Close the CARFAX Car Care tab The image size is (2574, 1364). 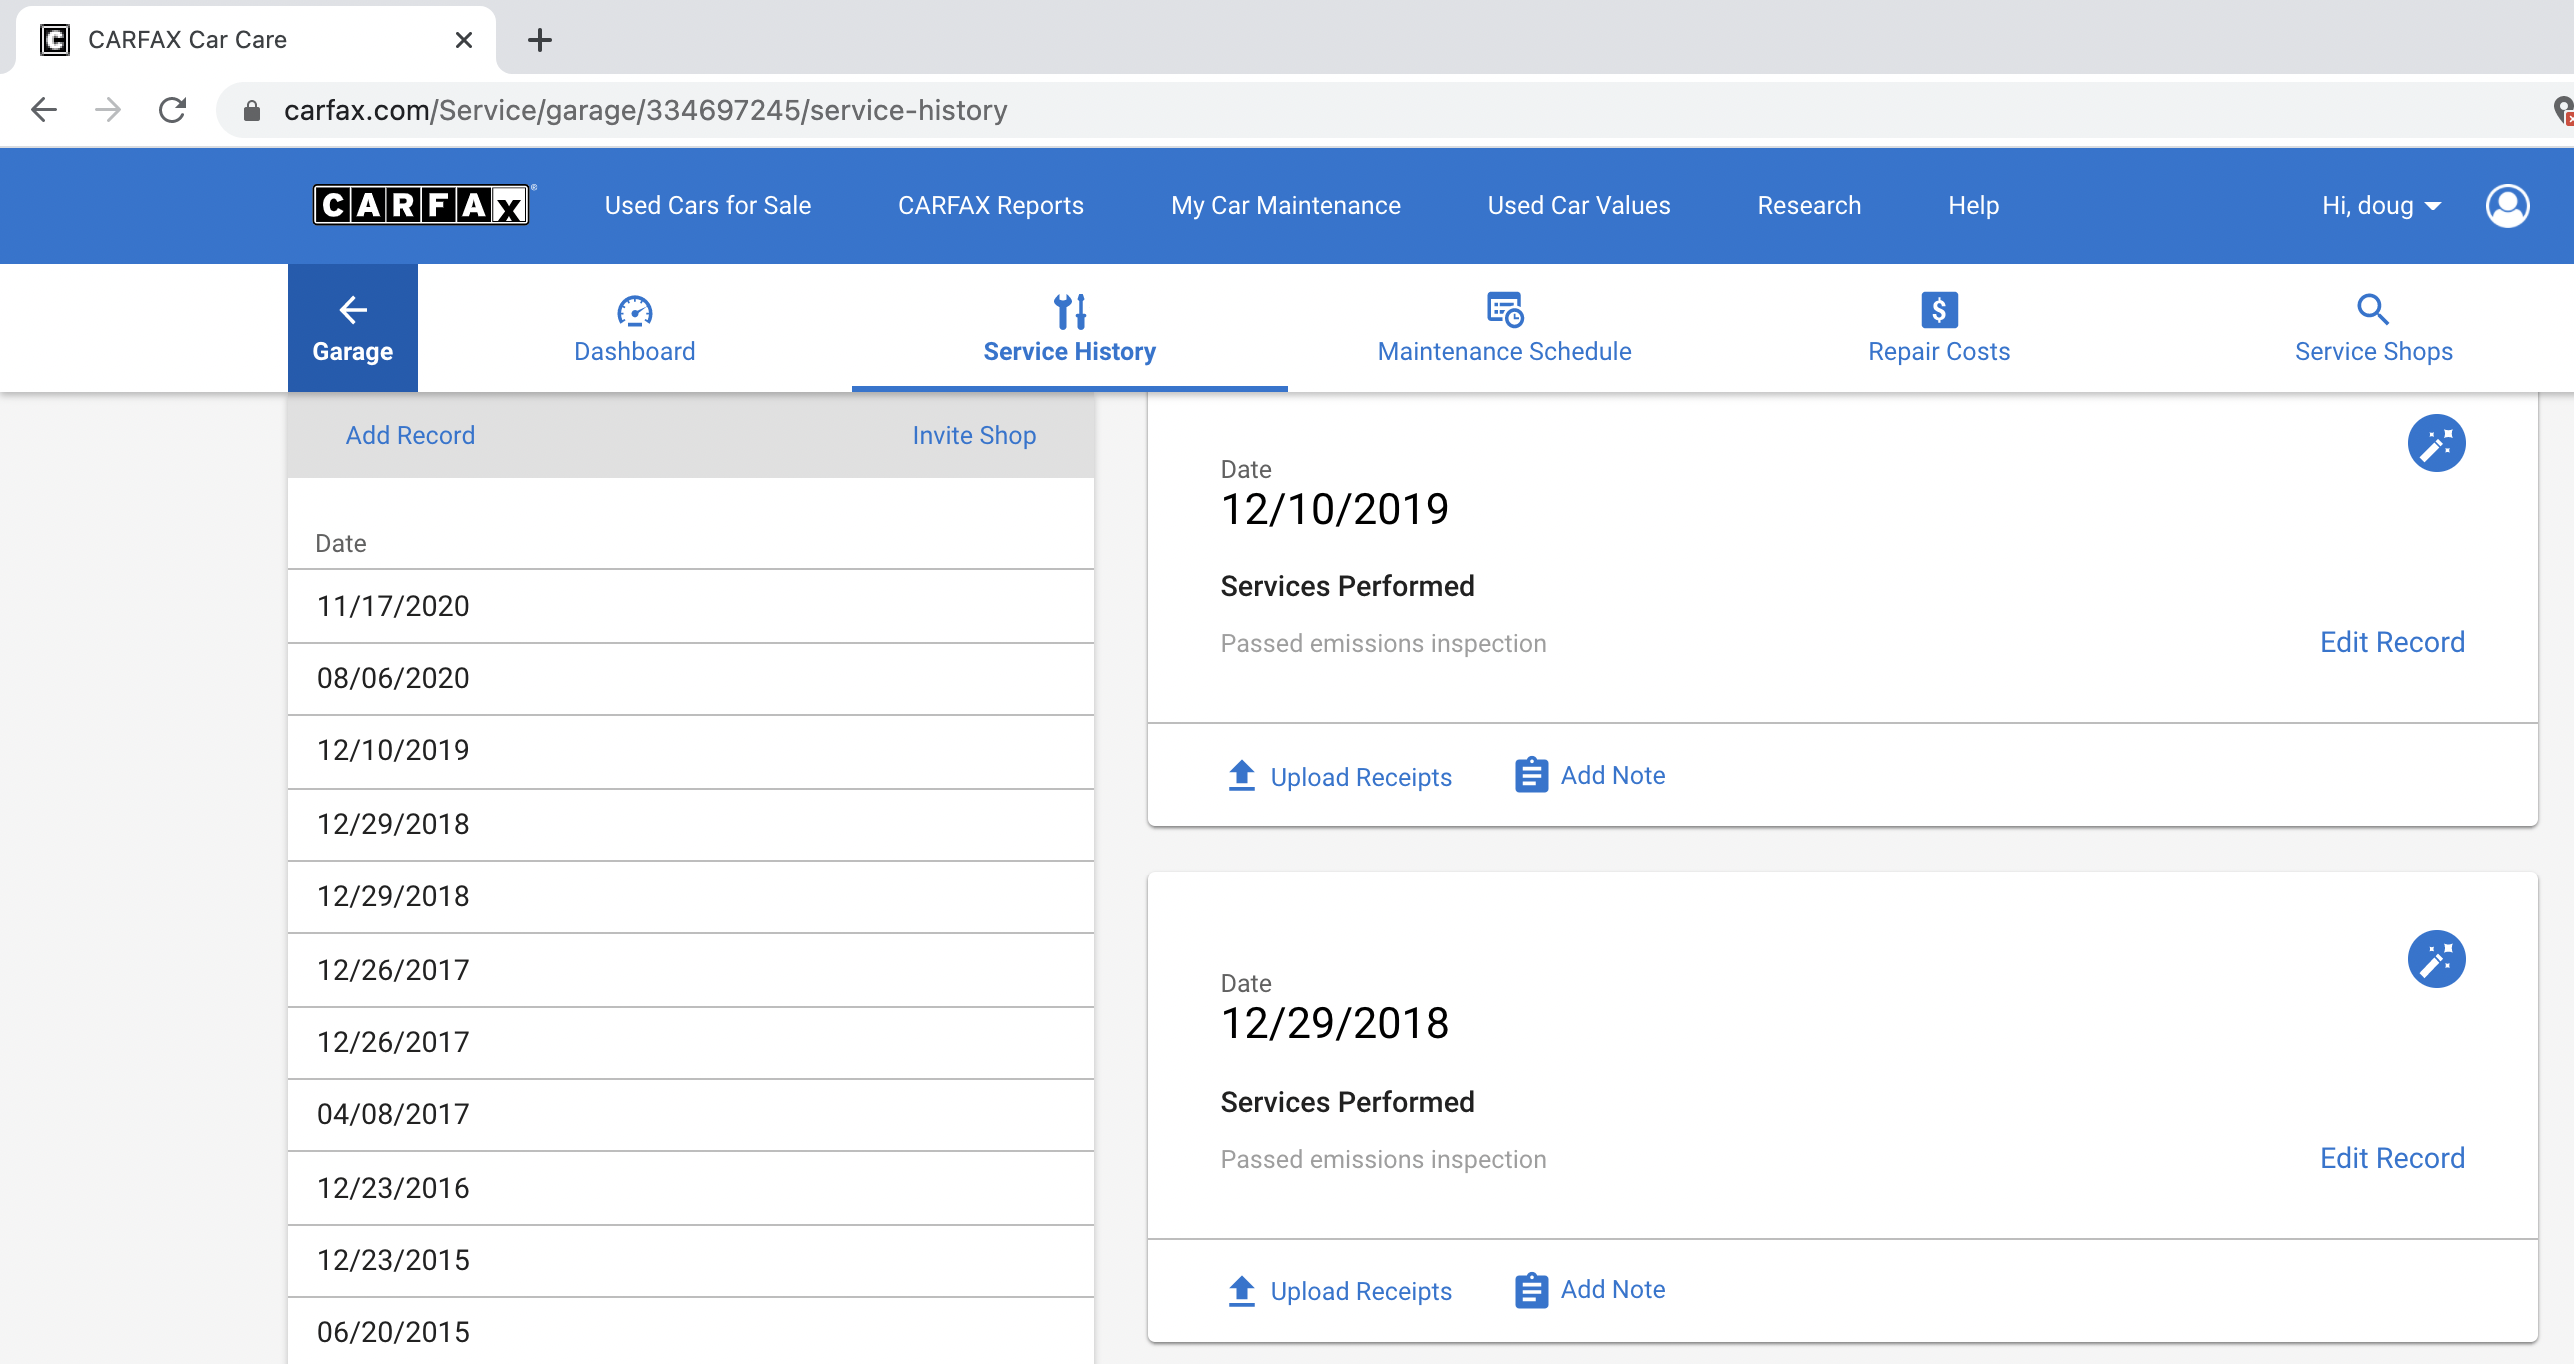(463, 40)
